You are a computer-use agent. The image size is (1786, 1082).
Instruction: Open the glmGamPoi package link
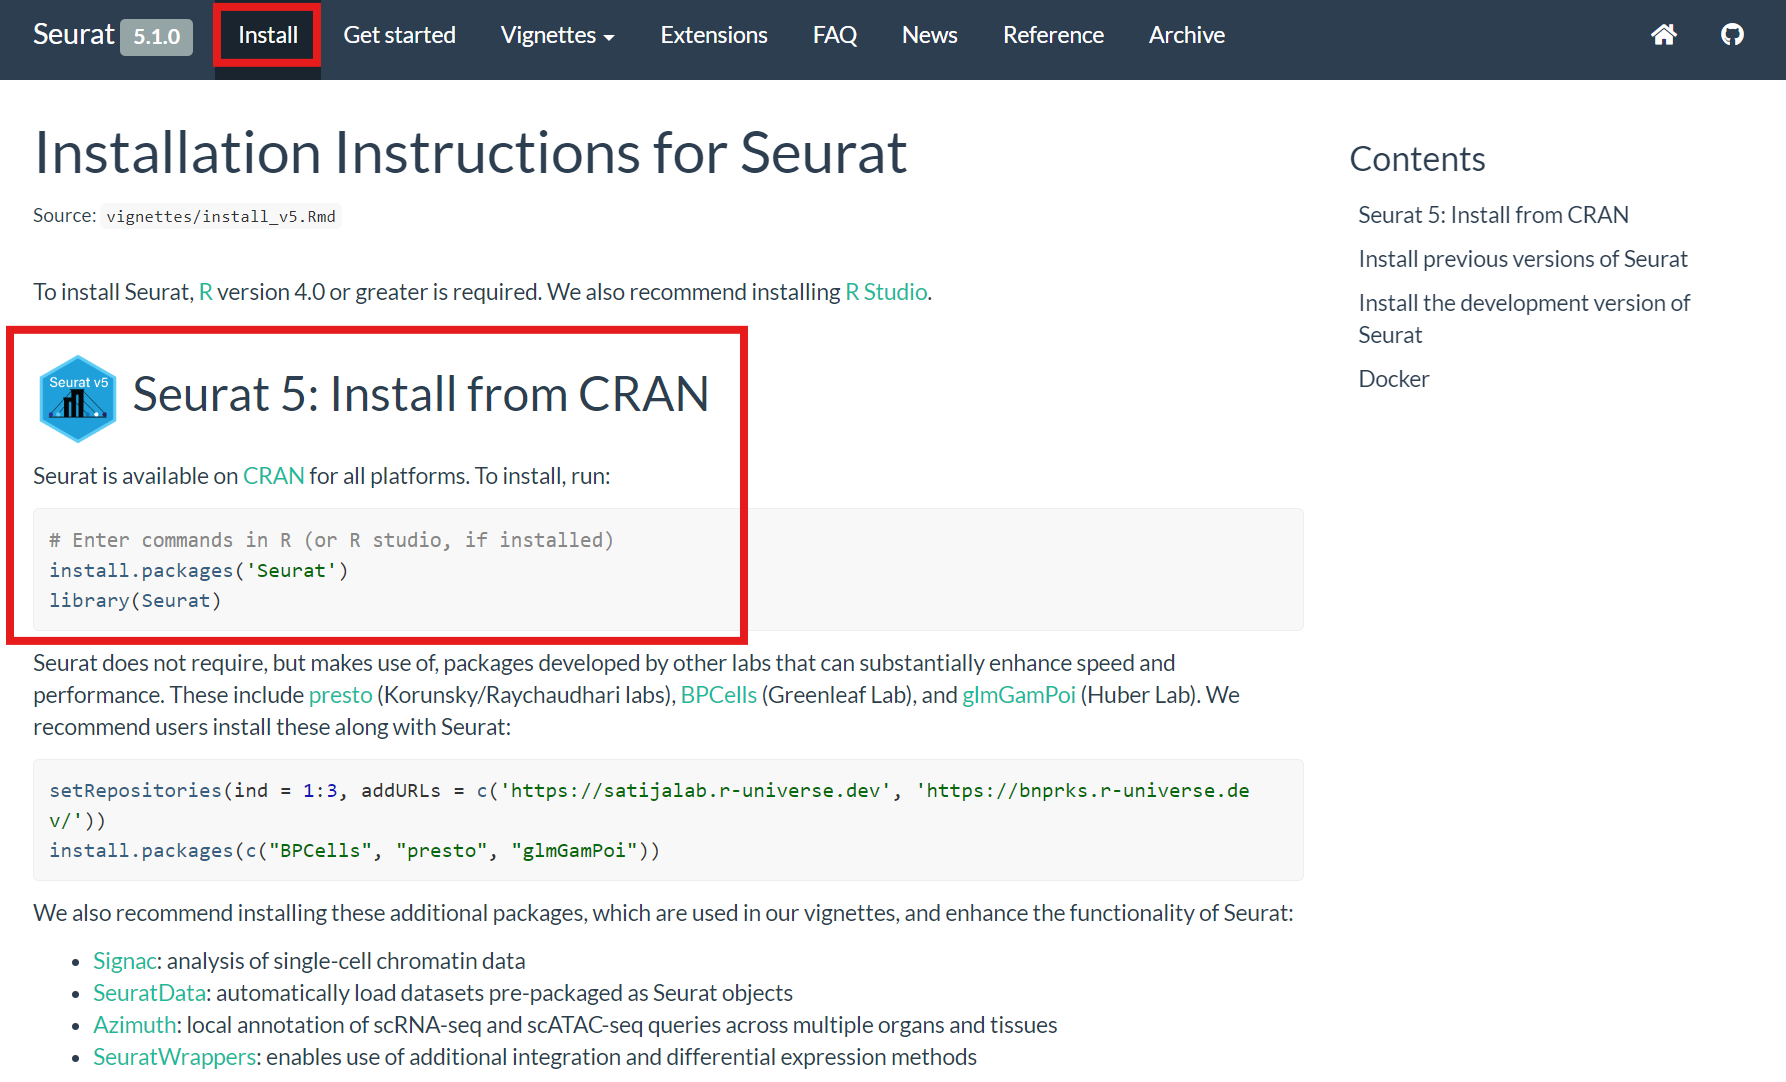[1018, 695]
